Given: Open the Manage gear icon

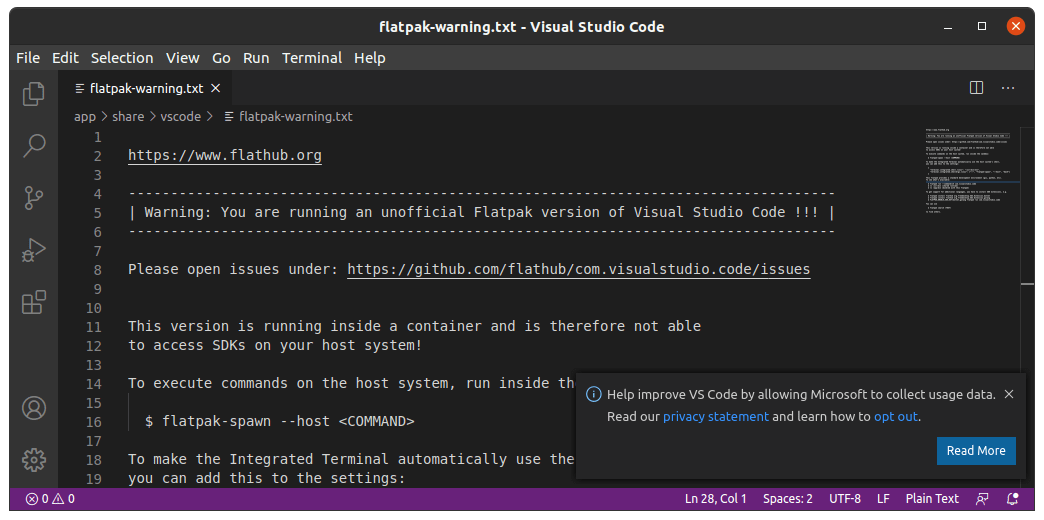Looking at the screenshot, I should (34, 460).
